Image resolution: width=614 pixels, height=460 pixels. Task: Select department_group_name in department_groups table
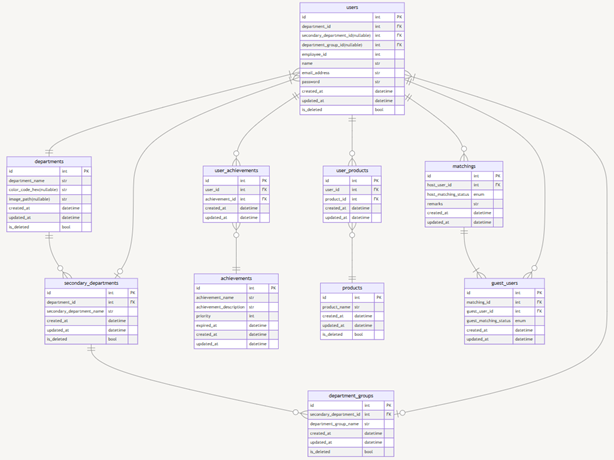tap(351, 424)
